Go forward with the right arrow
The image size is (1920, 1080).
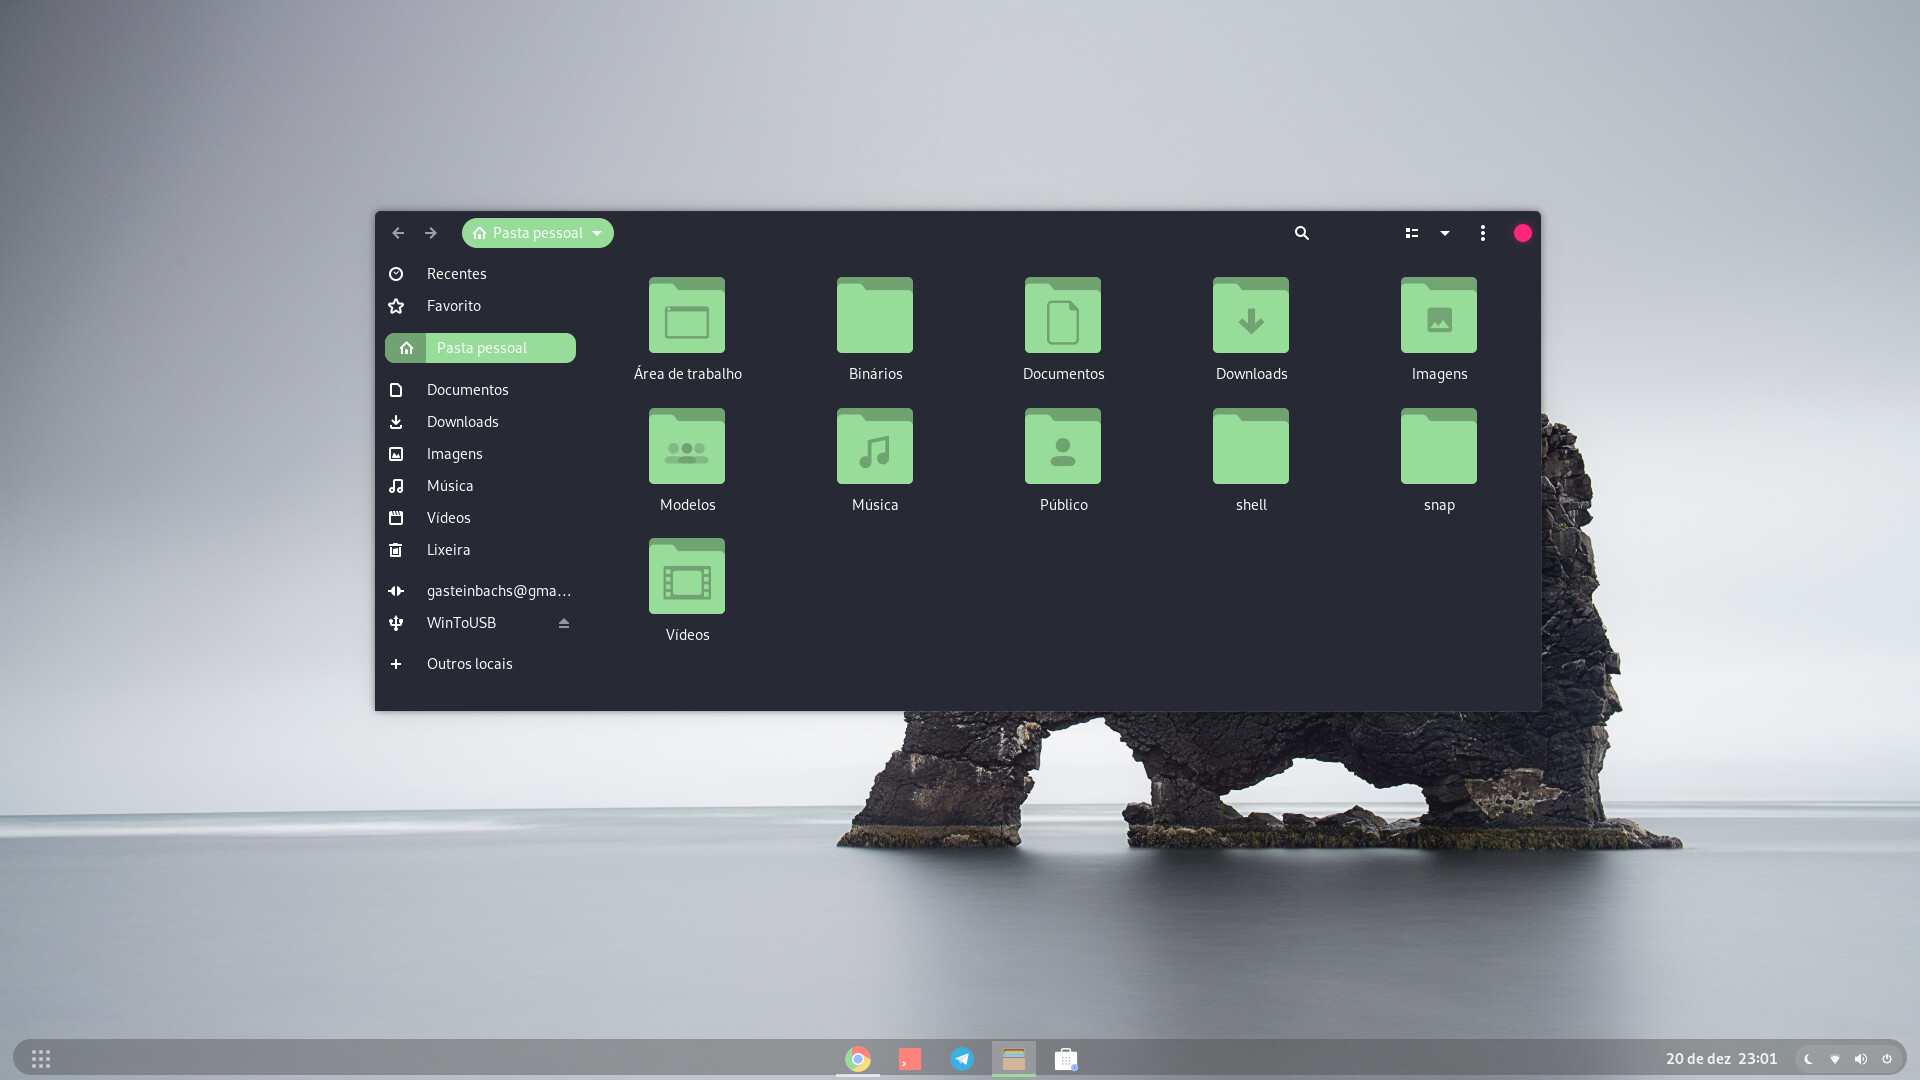(431, 233)
